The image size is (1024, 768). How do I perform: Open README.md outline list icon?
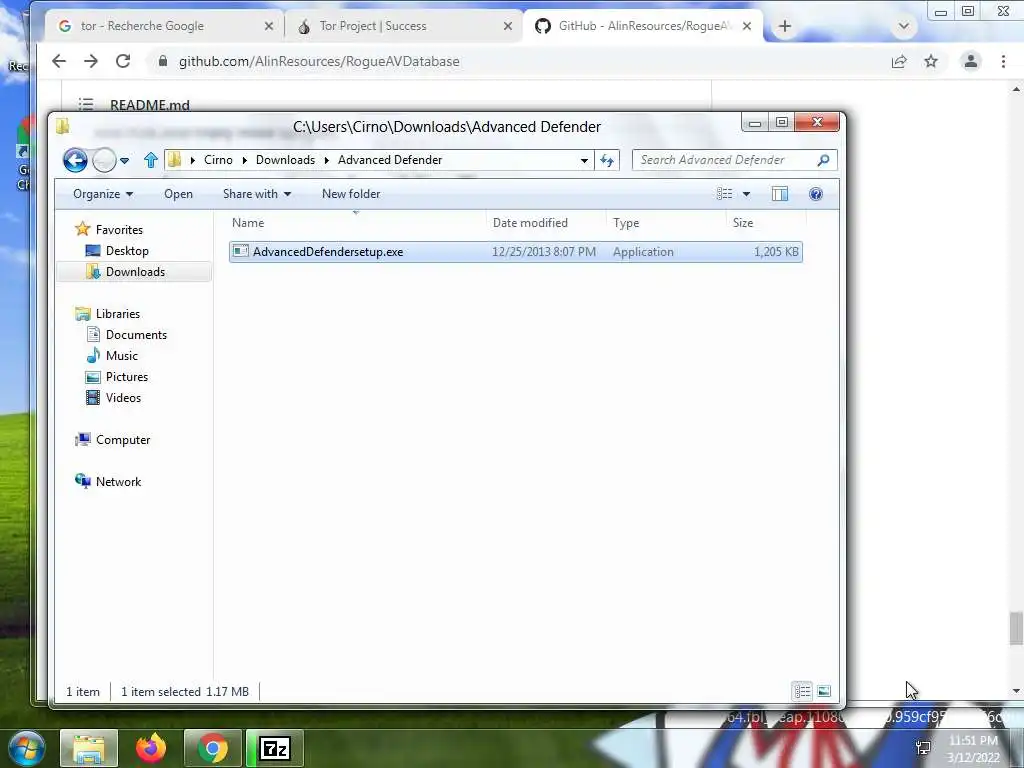point(86,104)
